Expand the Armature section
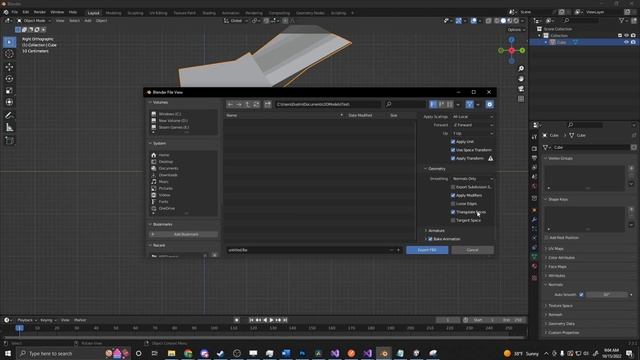 (435, 231)
